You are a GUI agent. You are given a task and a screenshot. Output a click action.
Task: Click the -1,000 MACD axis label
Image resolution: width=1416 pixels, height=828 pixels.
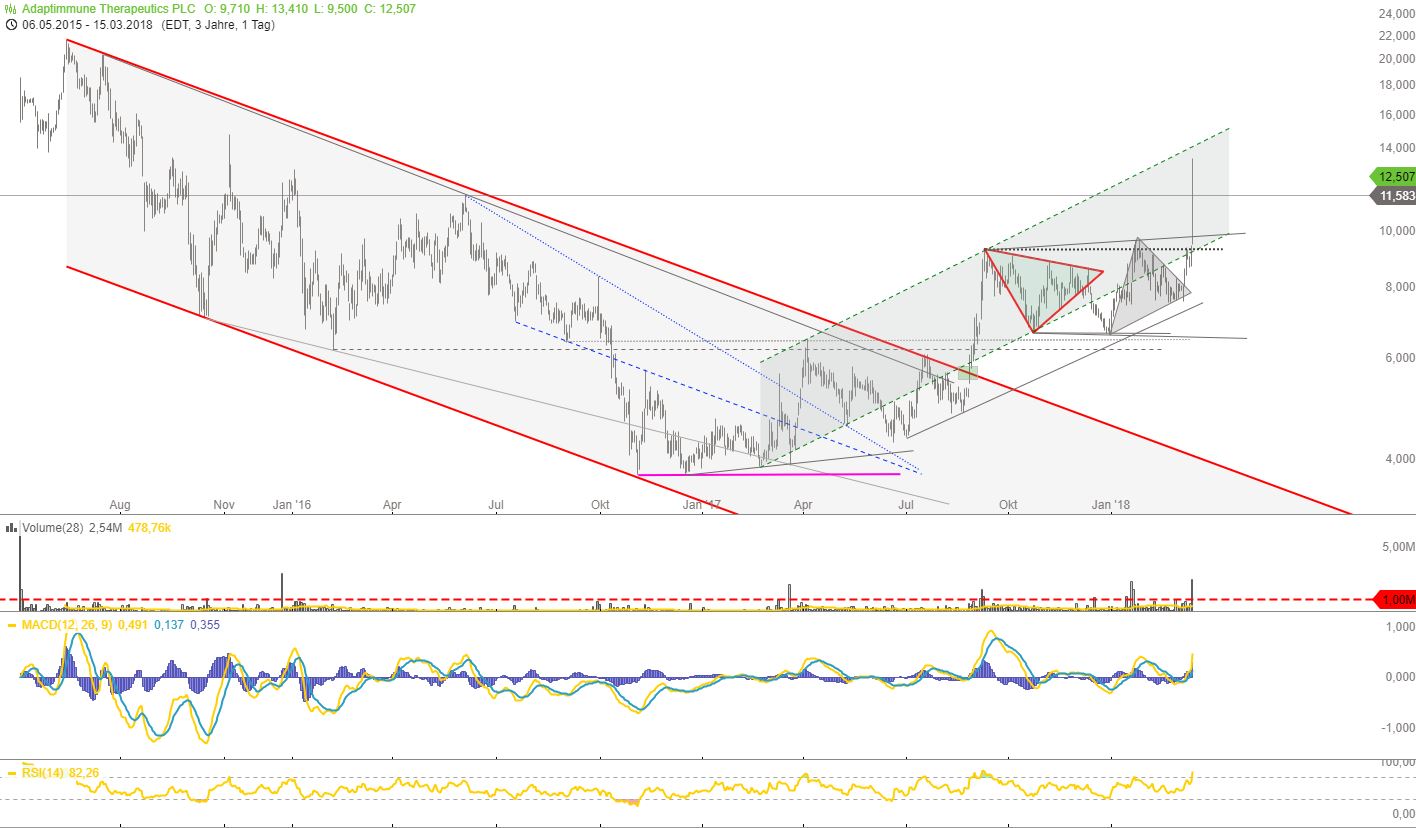pyautogui.click(x=1397, y=727)
